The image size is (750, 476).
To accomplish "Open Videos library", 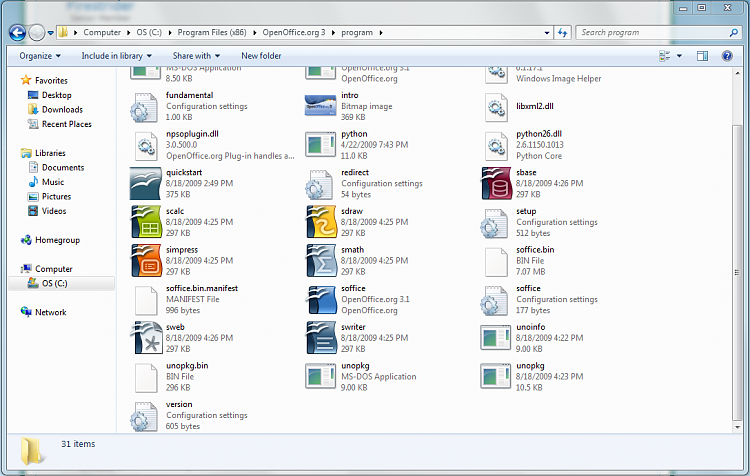I will click(x=54, y=211).
